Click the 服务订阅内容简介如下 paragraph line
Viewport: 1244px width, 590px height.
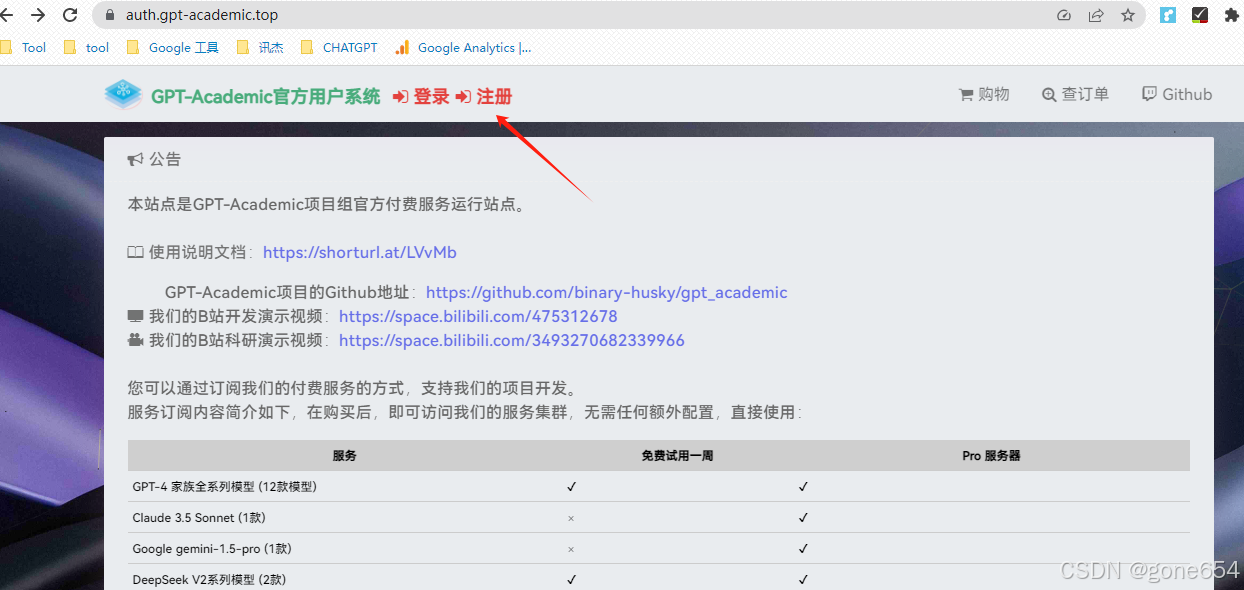point(465,412)
